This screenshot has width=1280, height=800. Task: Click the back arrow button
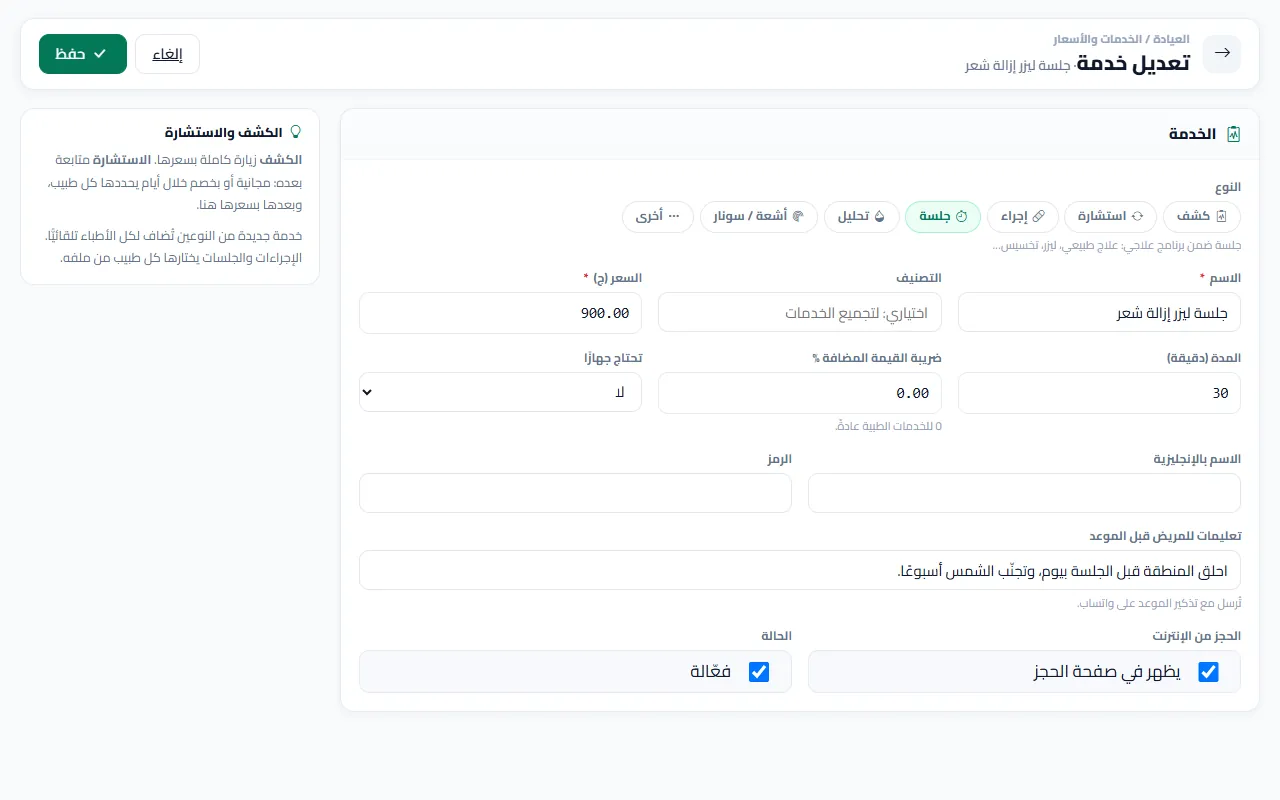(x=1221, y=54)
